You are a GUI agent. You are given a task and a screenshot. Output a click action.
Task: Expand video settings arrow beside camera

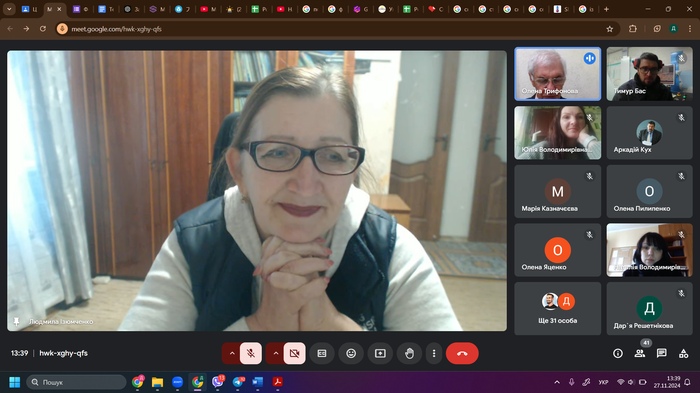[x=275, y=353]
